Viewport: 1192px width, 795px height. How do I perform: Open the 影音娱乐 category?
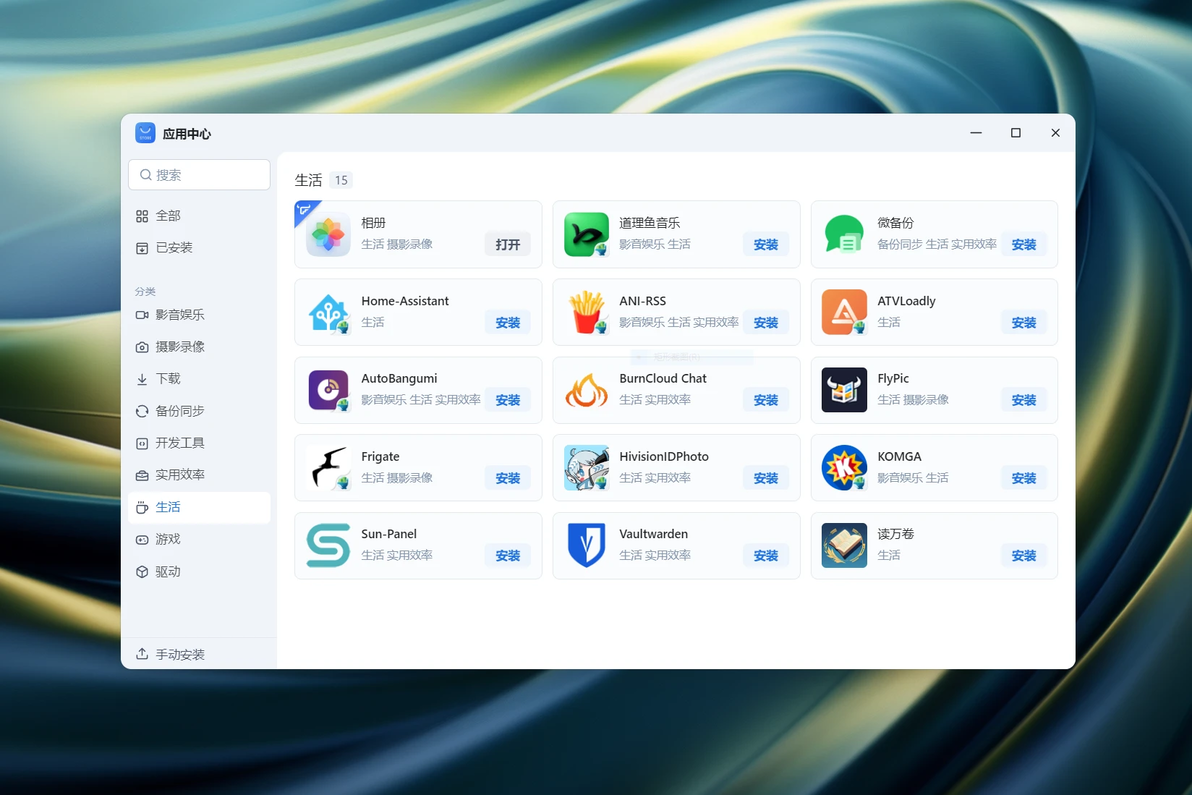click(199, 315)
